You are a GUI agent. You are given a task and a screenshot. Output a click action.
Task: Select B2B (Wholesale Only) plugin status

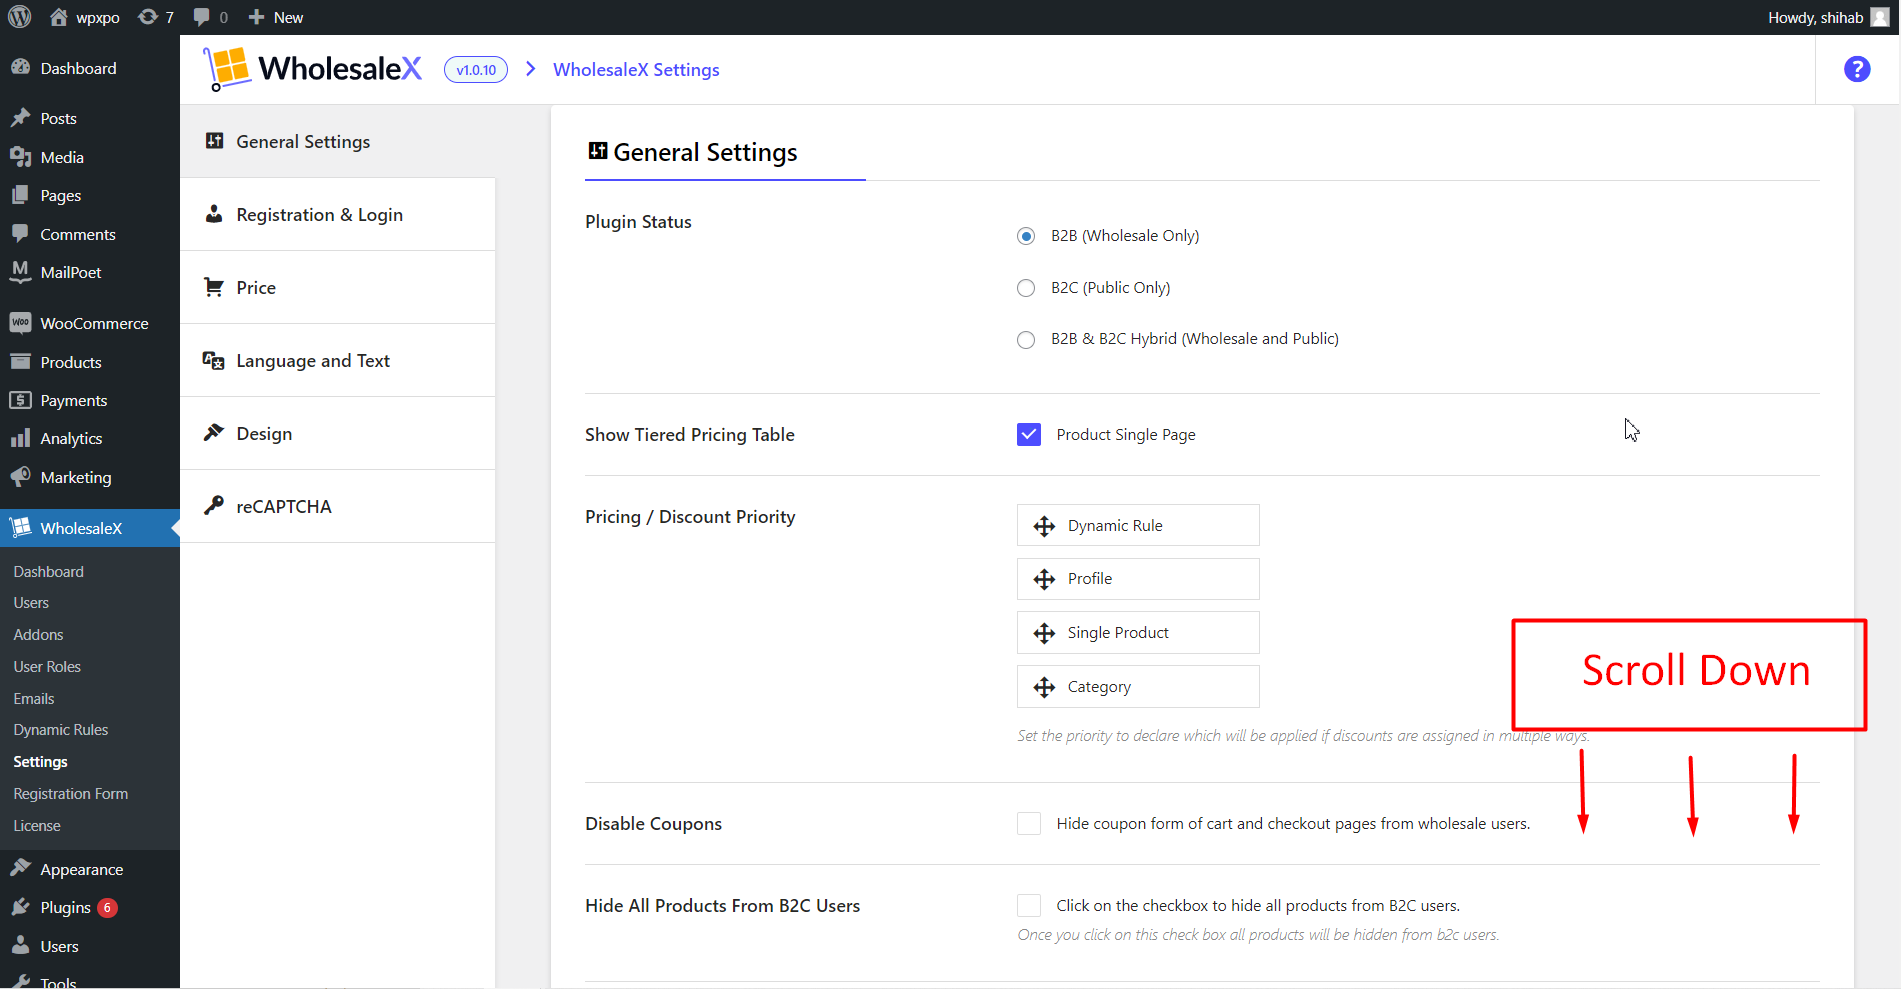pos(1026,236)
